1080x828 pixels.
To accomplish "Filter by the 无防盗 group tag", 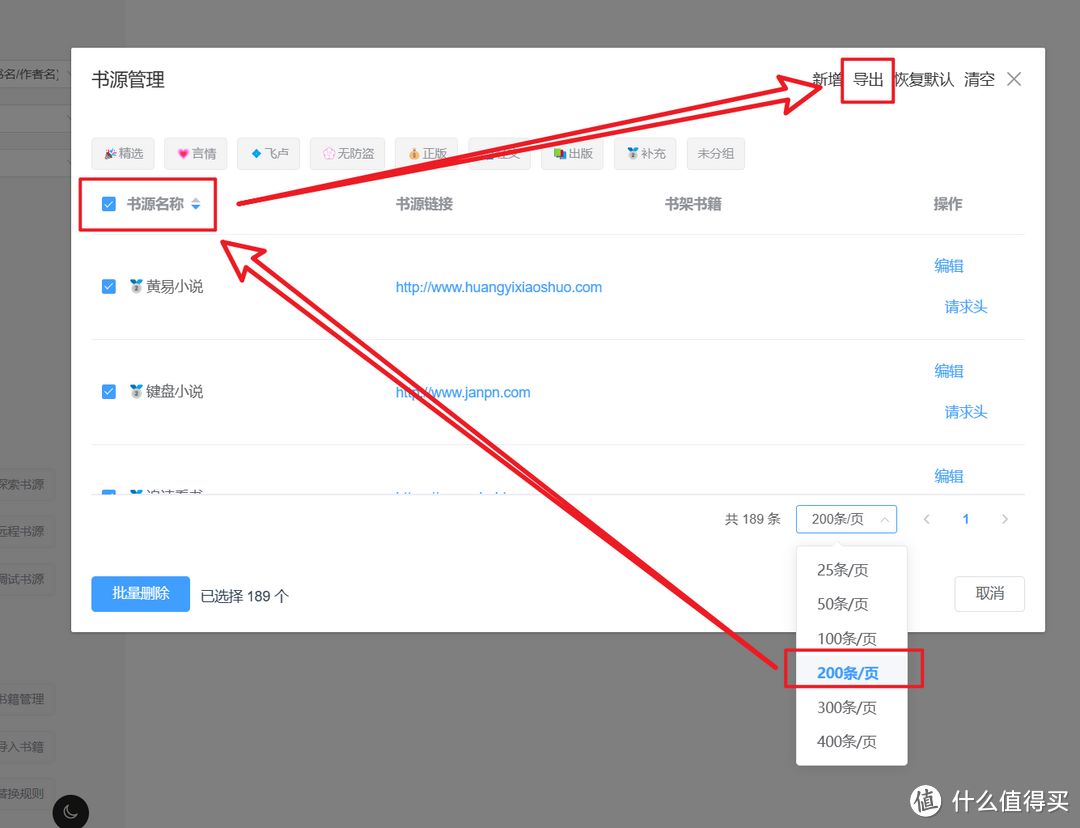I will pyautogui.click(x=348, y=154).
